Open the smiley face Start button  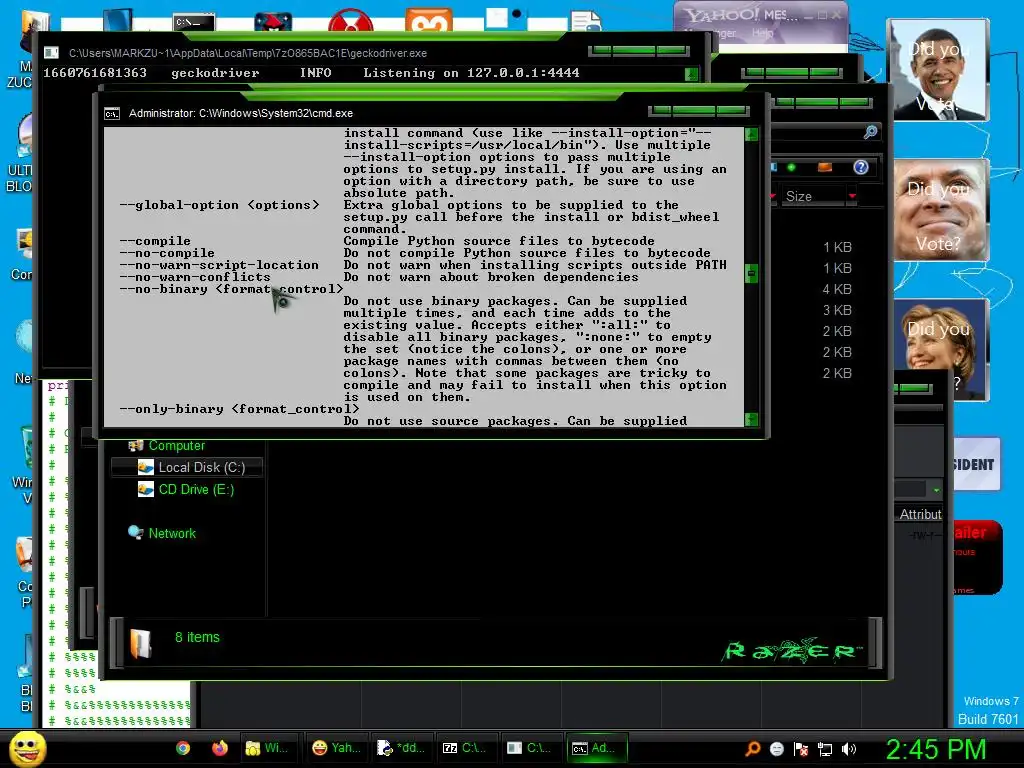[x=27, y=748]
